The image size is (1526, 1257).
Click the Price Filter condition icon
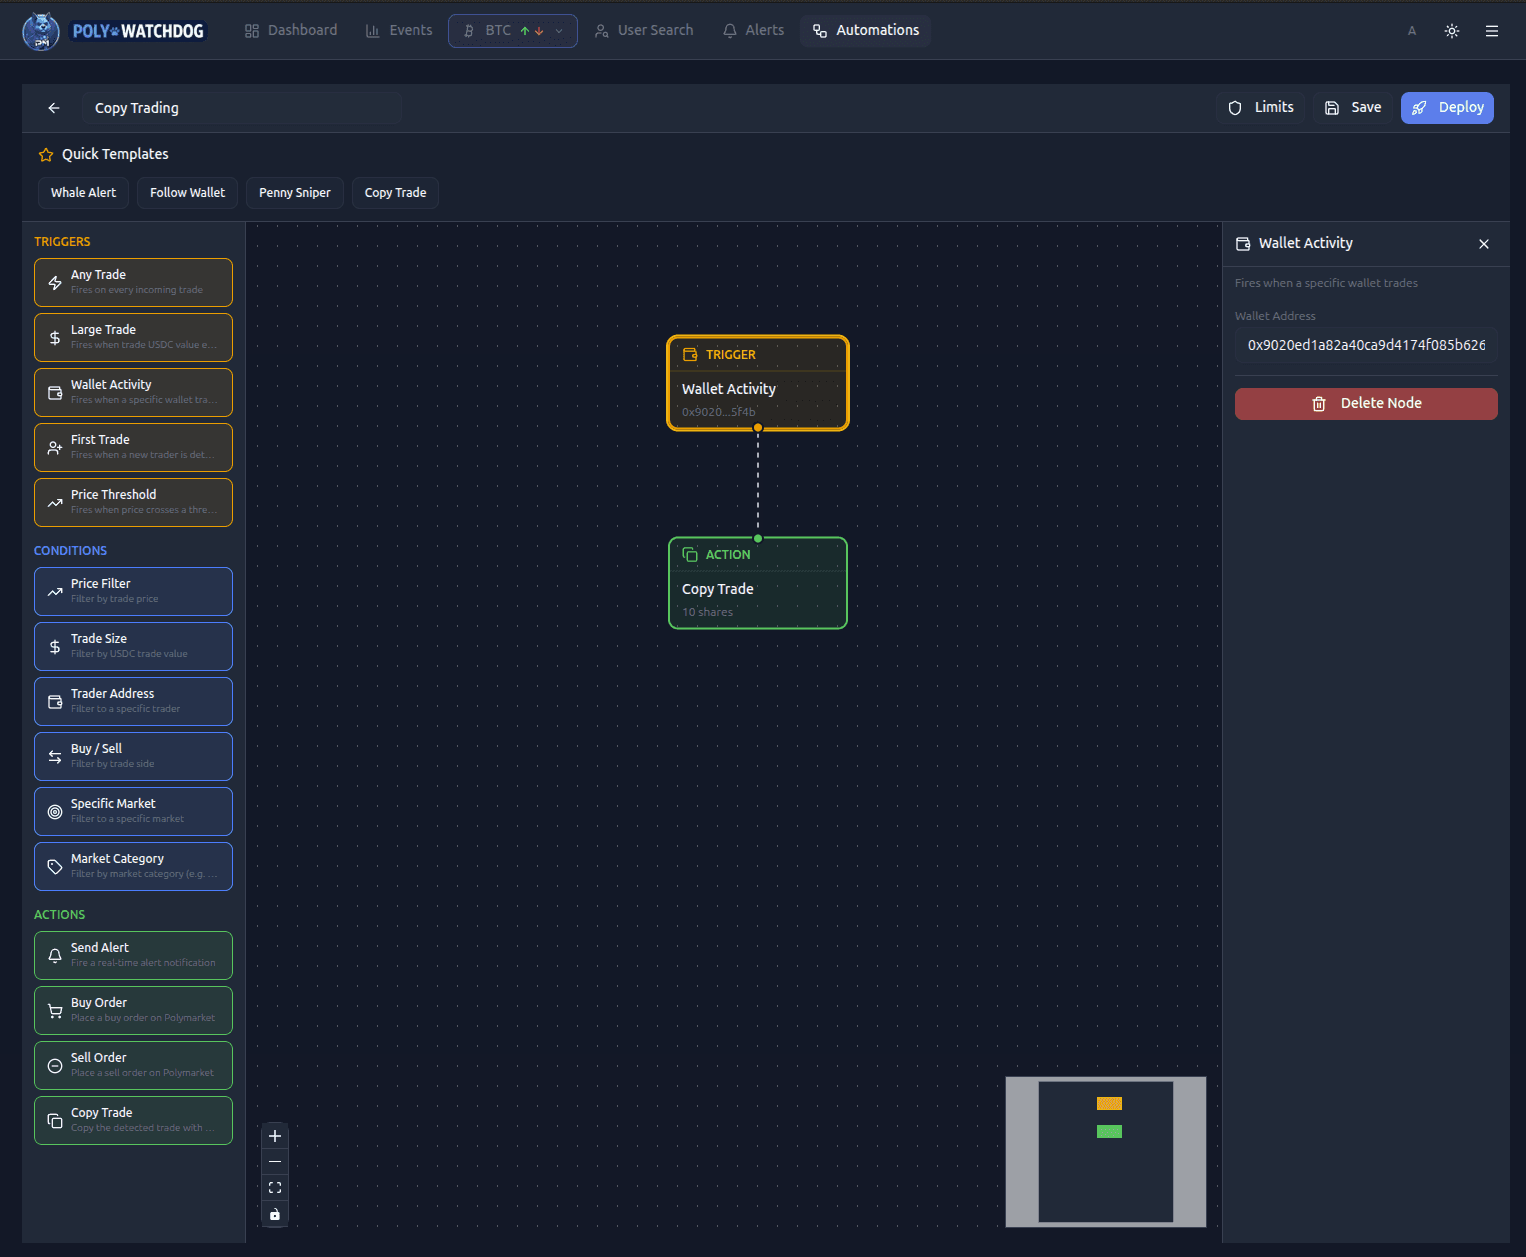[55, 592]
